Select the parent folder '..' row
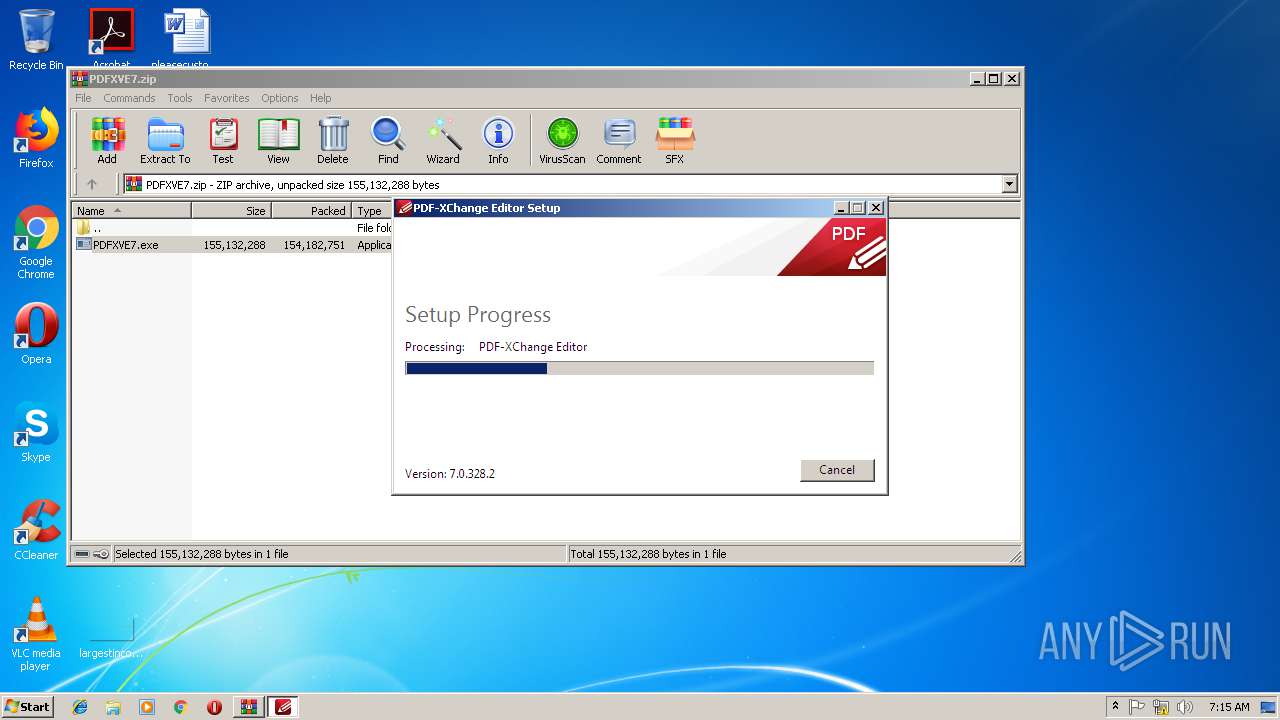 click(233, 228)
